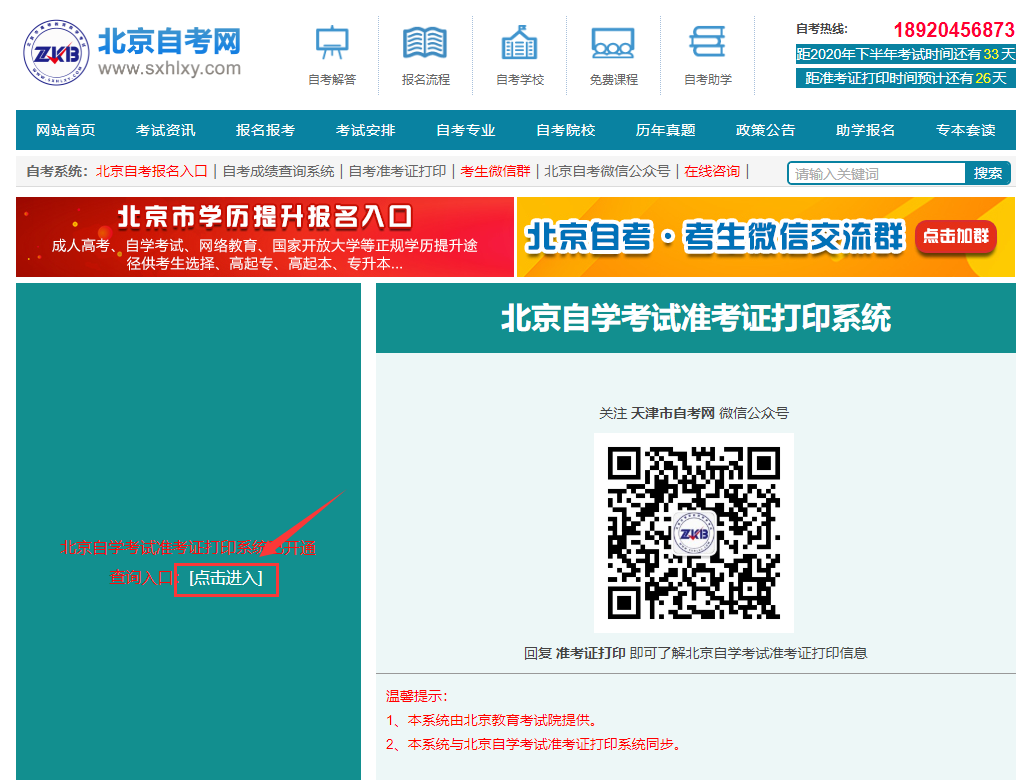Click the keyword search input field
The image size is (1032, 780).
(x=877, y=173)
